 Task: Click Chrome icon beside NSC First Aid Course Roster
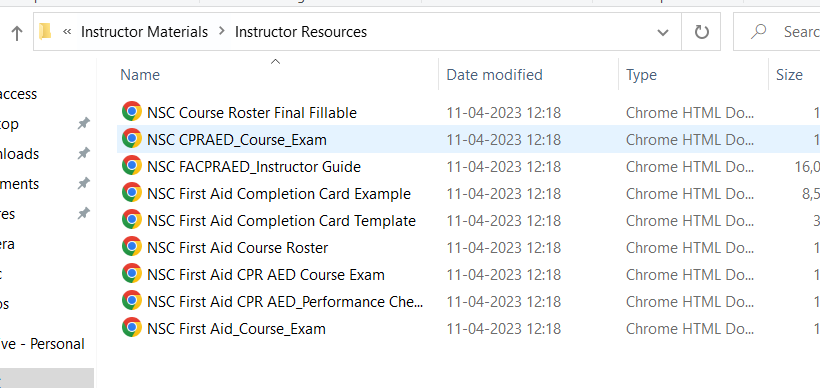(132, 247)
